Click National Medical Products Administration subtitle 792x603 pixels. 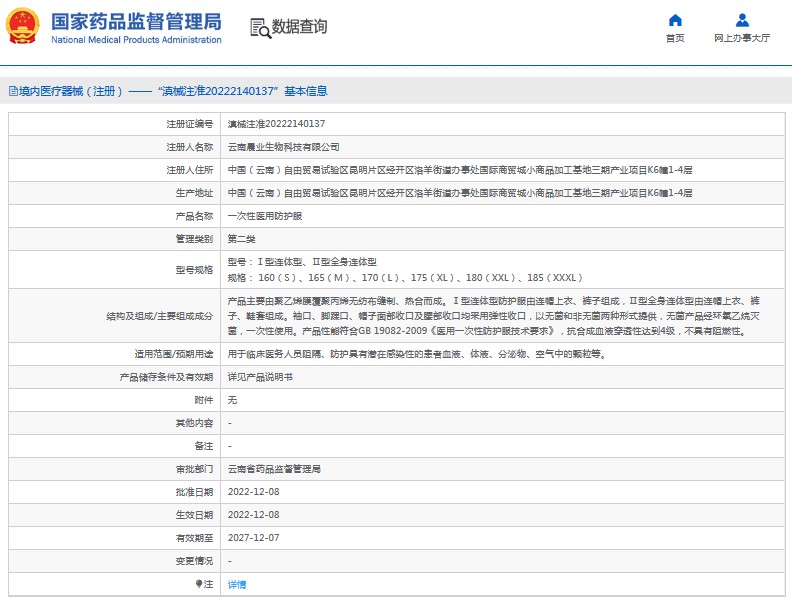136,40
